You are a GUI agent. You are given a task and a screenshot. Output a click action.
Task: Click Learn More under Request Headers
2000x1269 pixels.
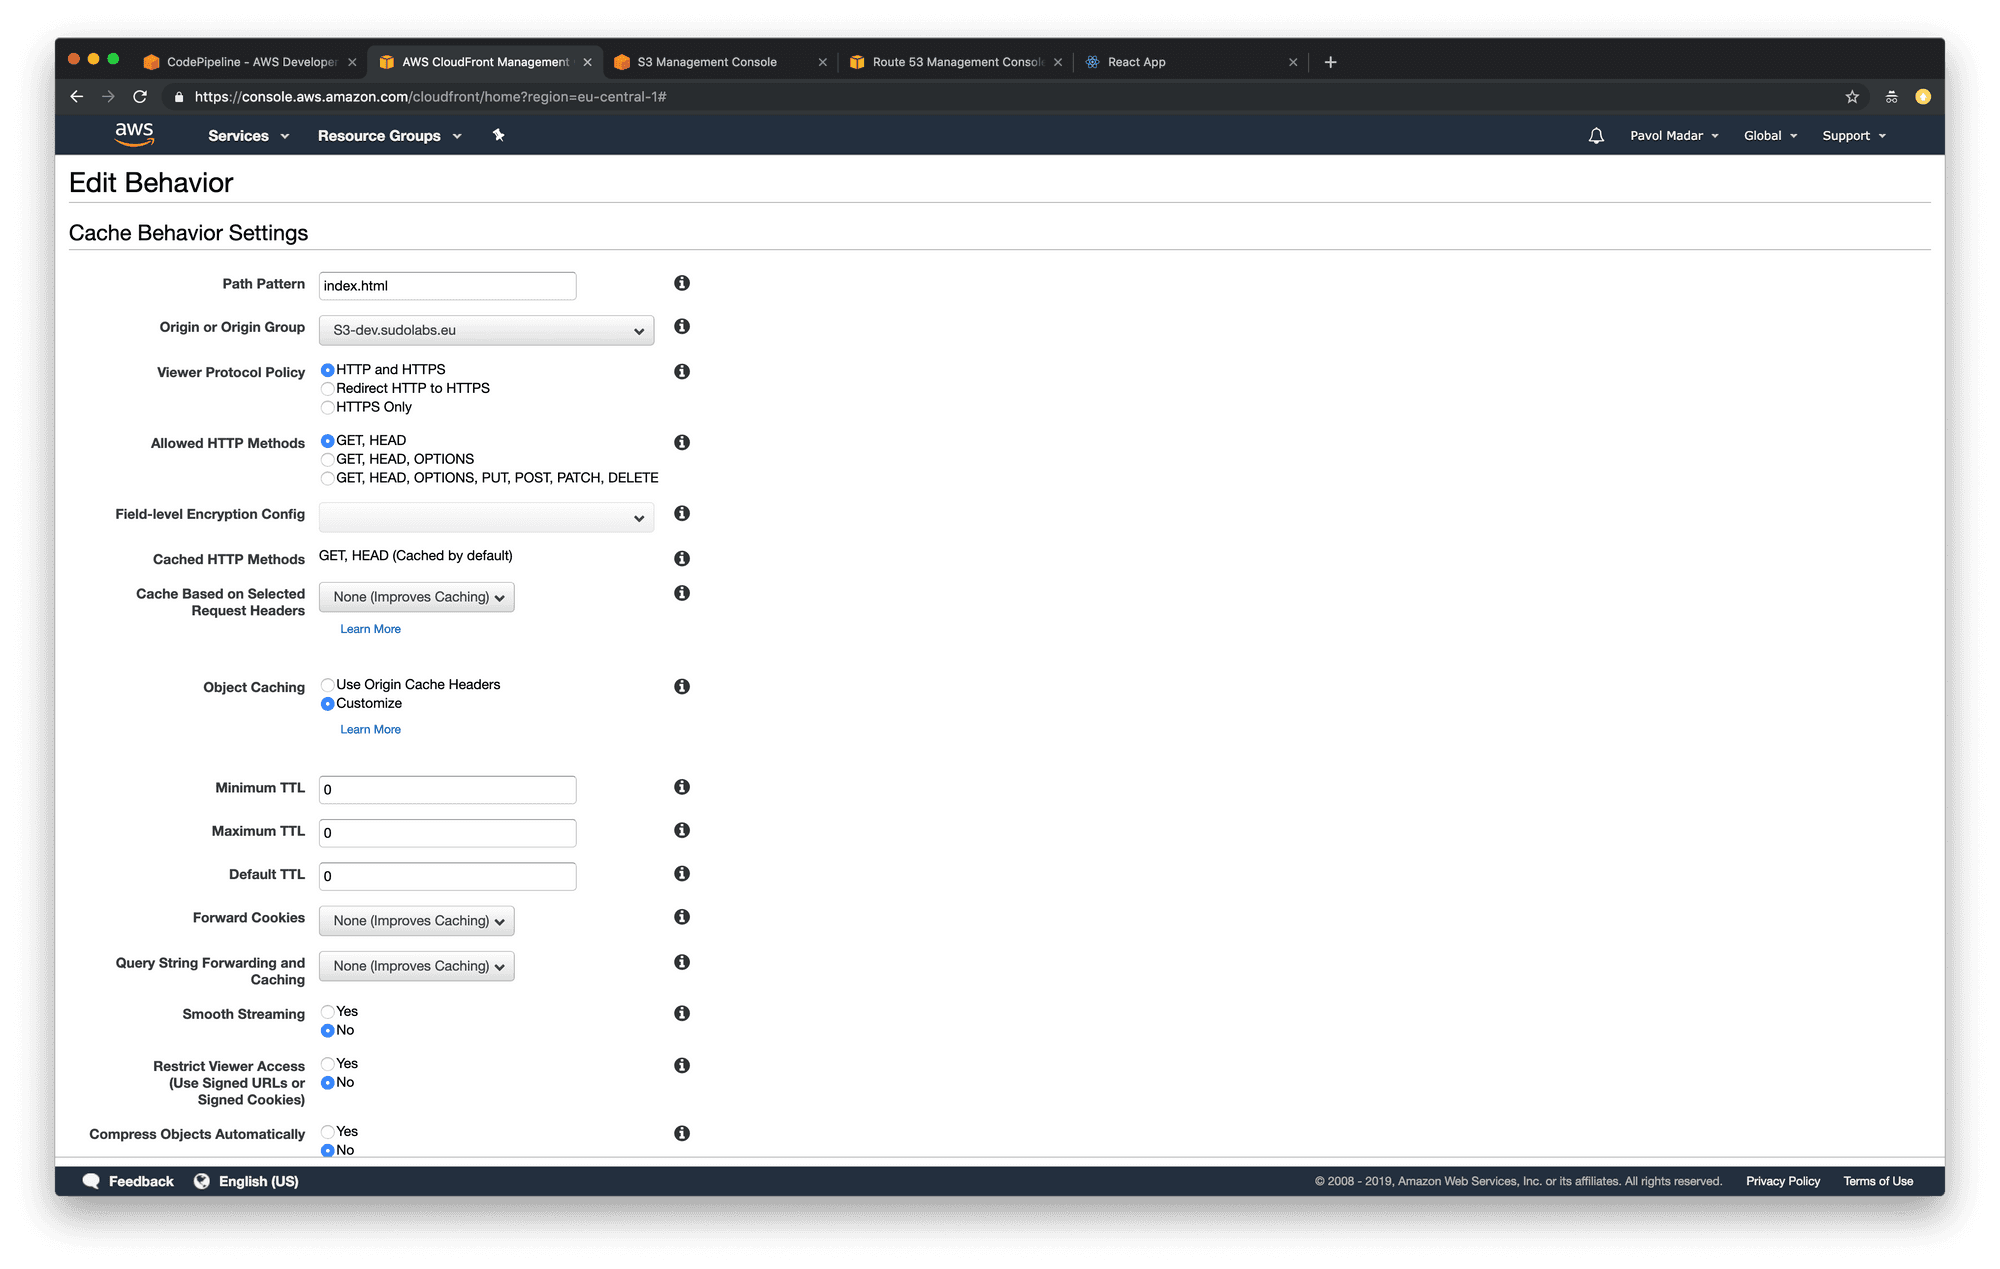370,629
